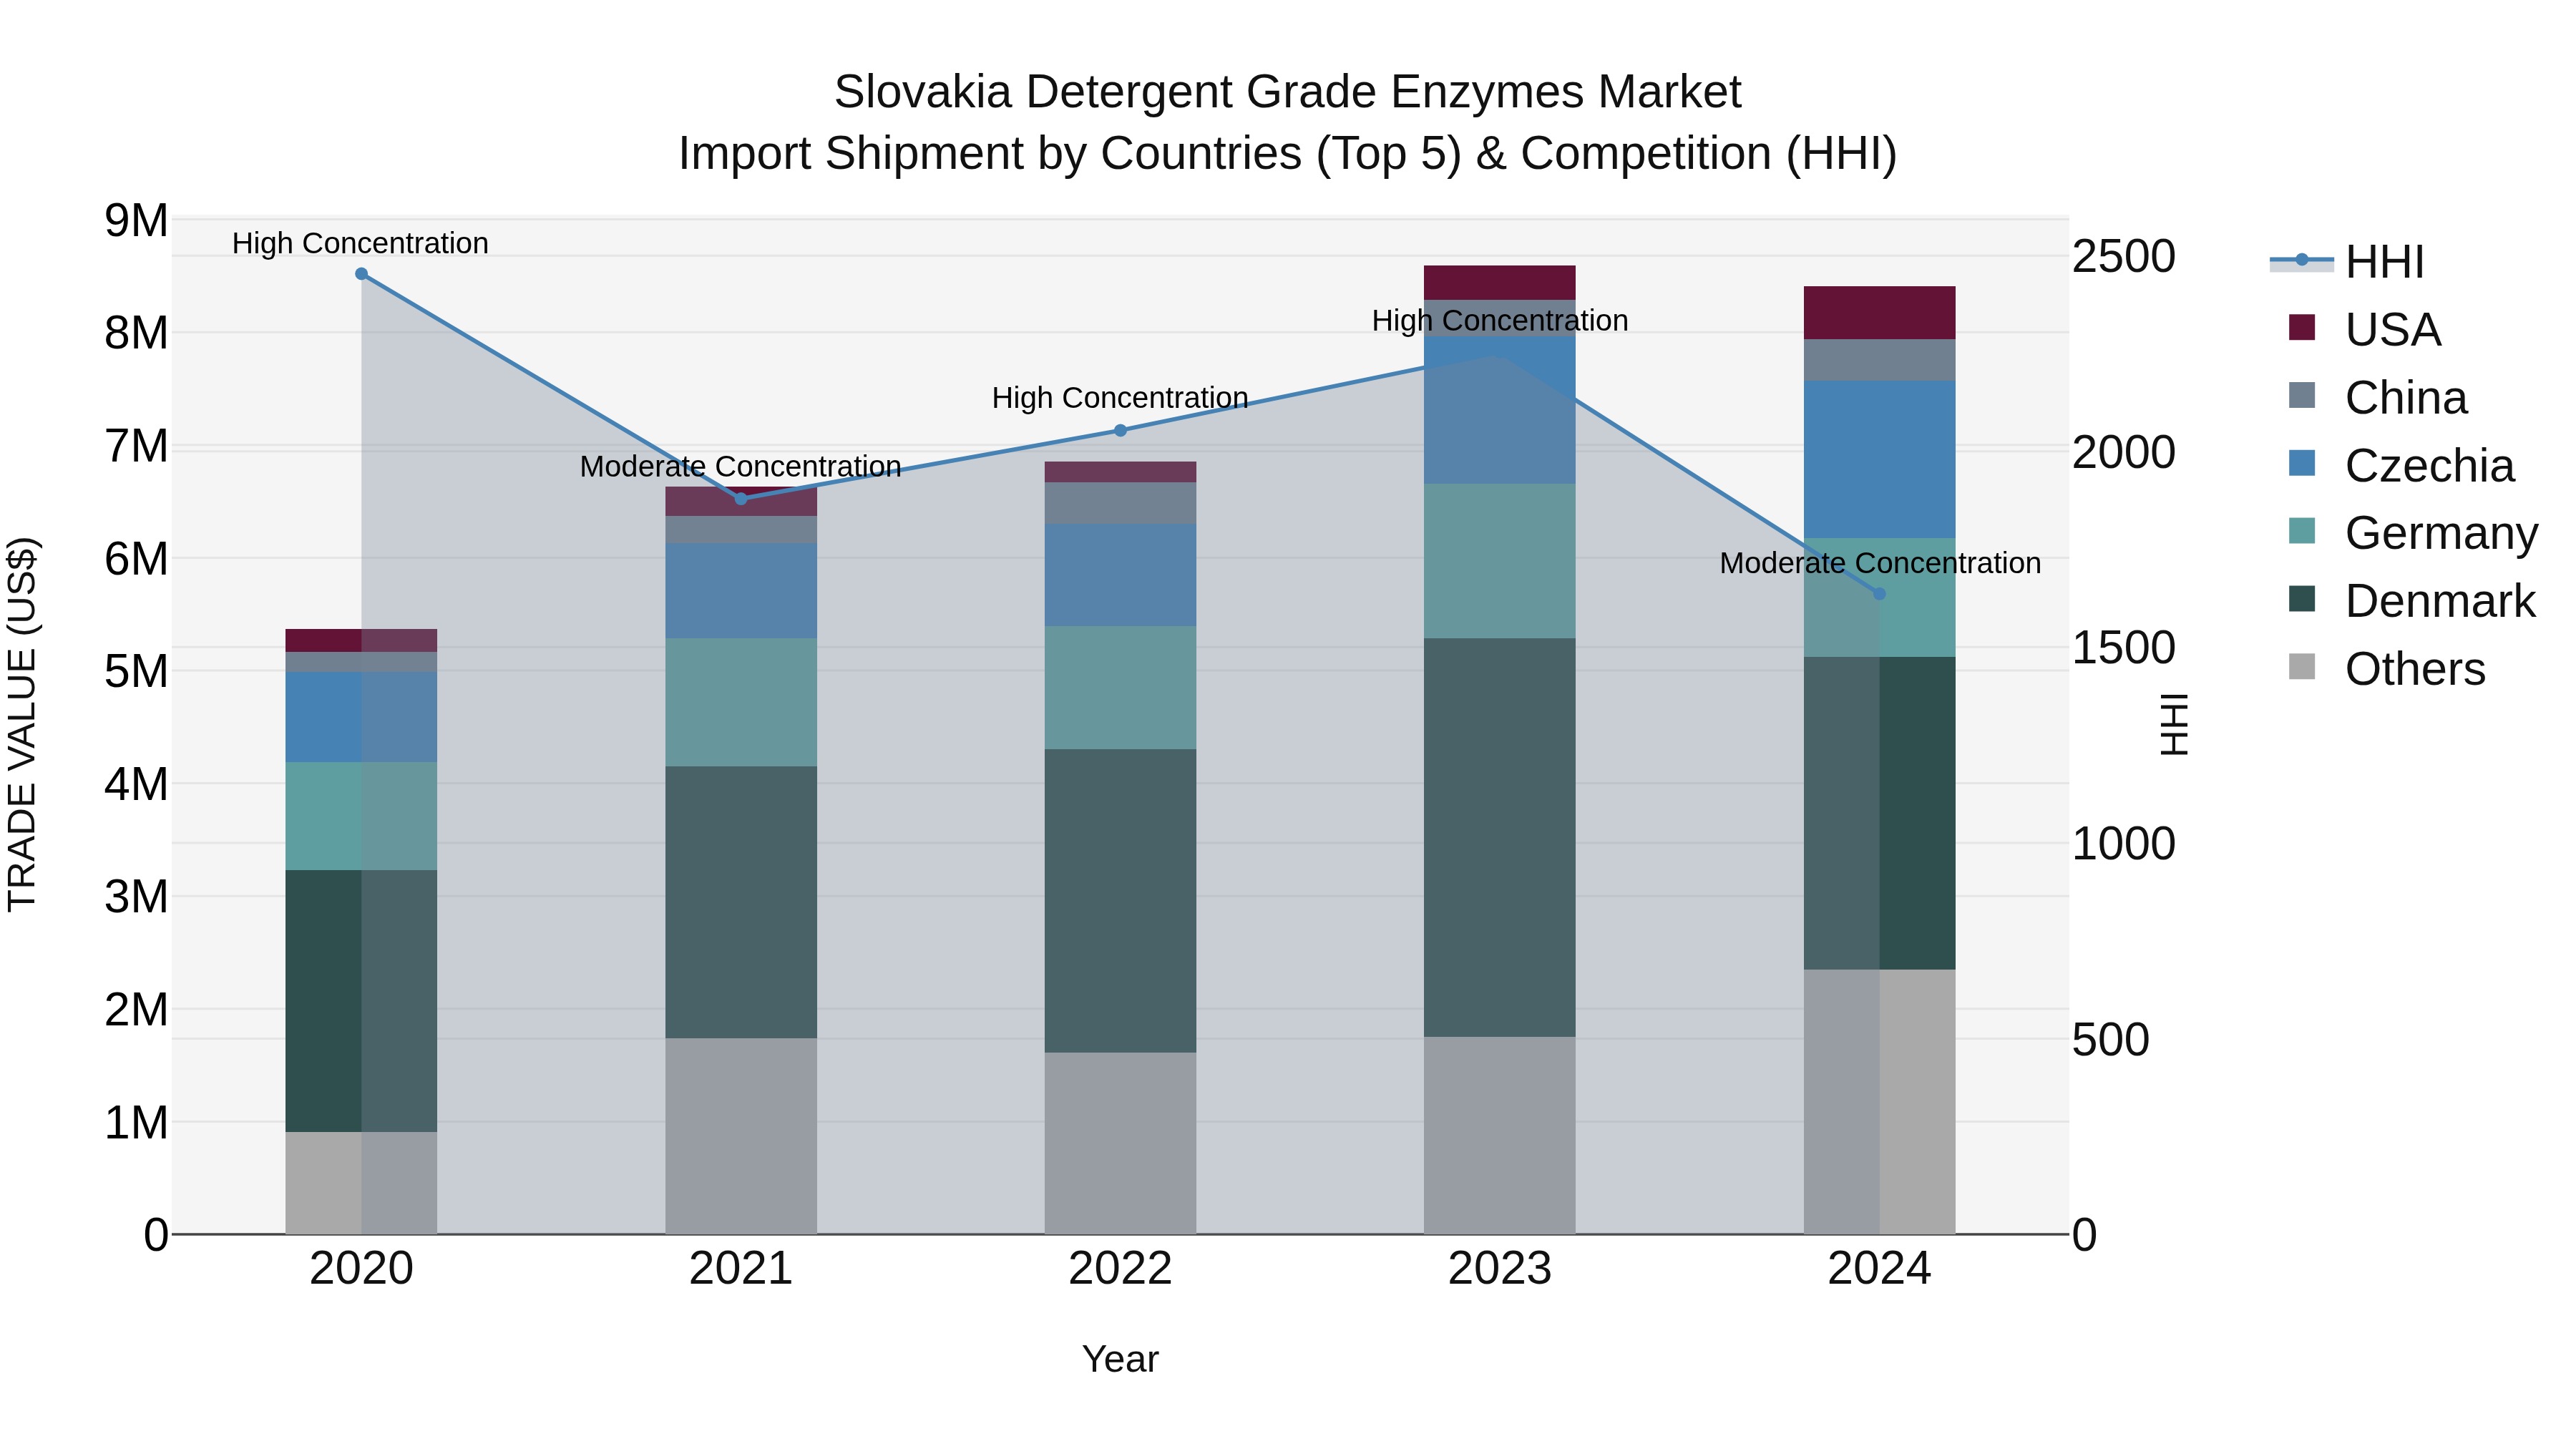Select the 2022 HHI data point
Image resolution: width=2576 pixels, height=1449 pixels.
coord(1120,431)
